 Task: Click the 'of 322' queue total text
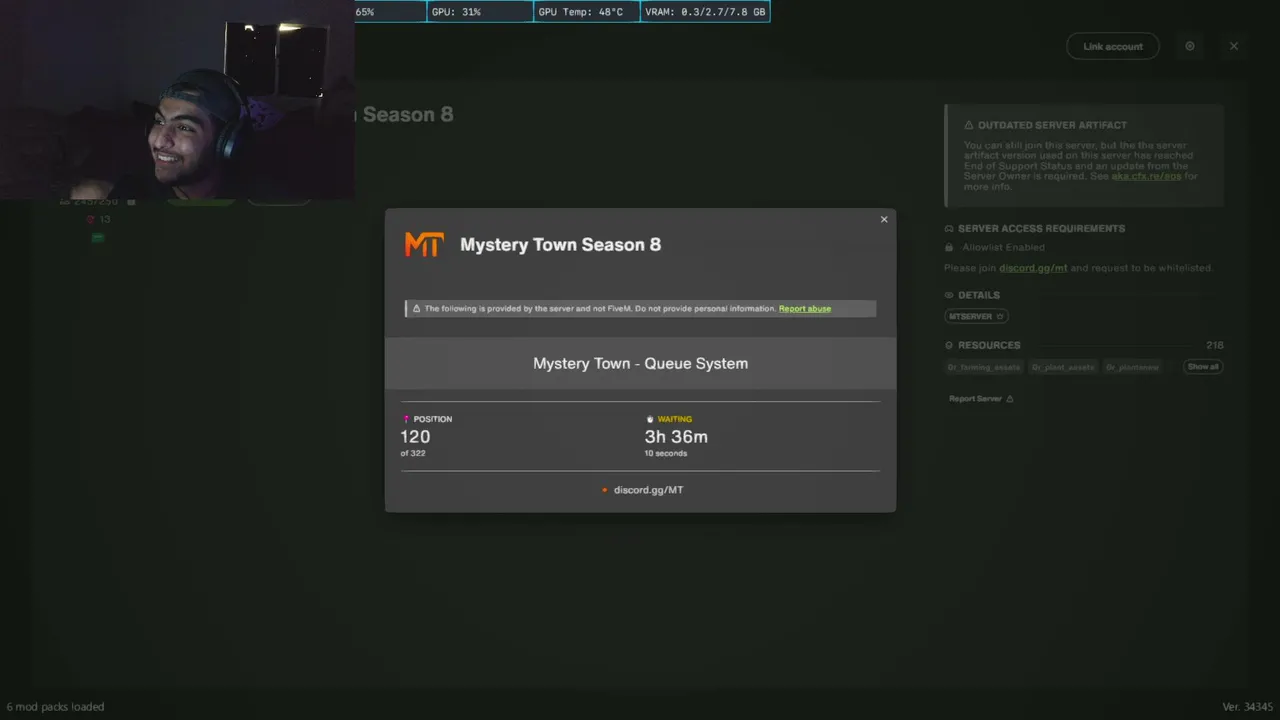413,454
